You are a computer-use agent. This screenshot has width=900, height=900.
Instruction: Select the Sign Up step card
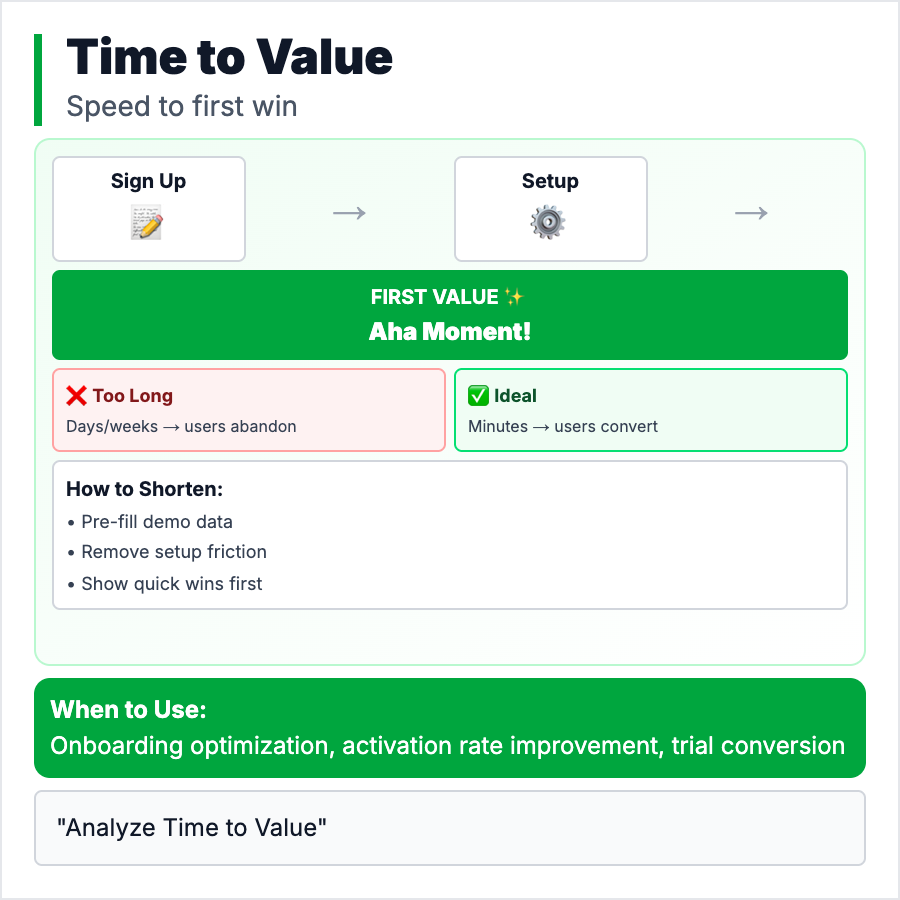(x=149, y=209)
